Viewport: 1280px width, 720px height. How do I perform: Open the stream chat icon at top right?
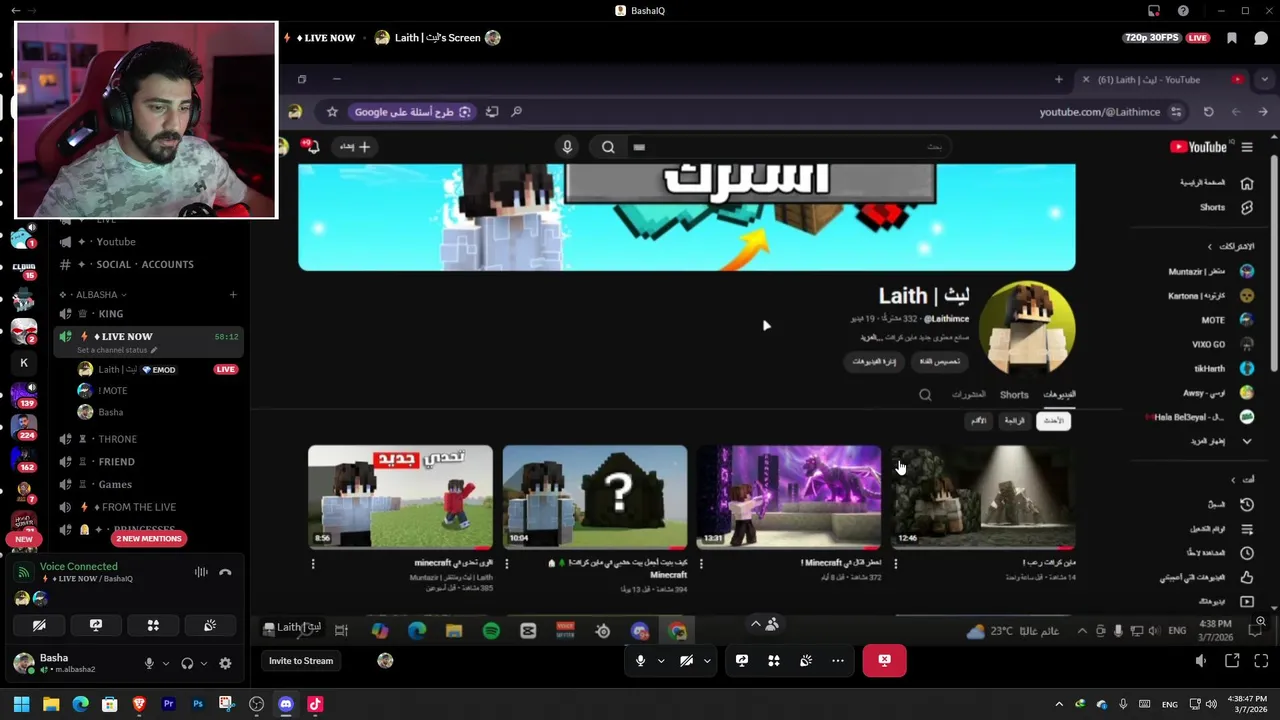point(1261,38)
